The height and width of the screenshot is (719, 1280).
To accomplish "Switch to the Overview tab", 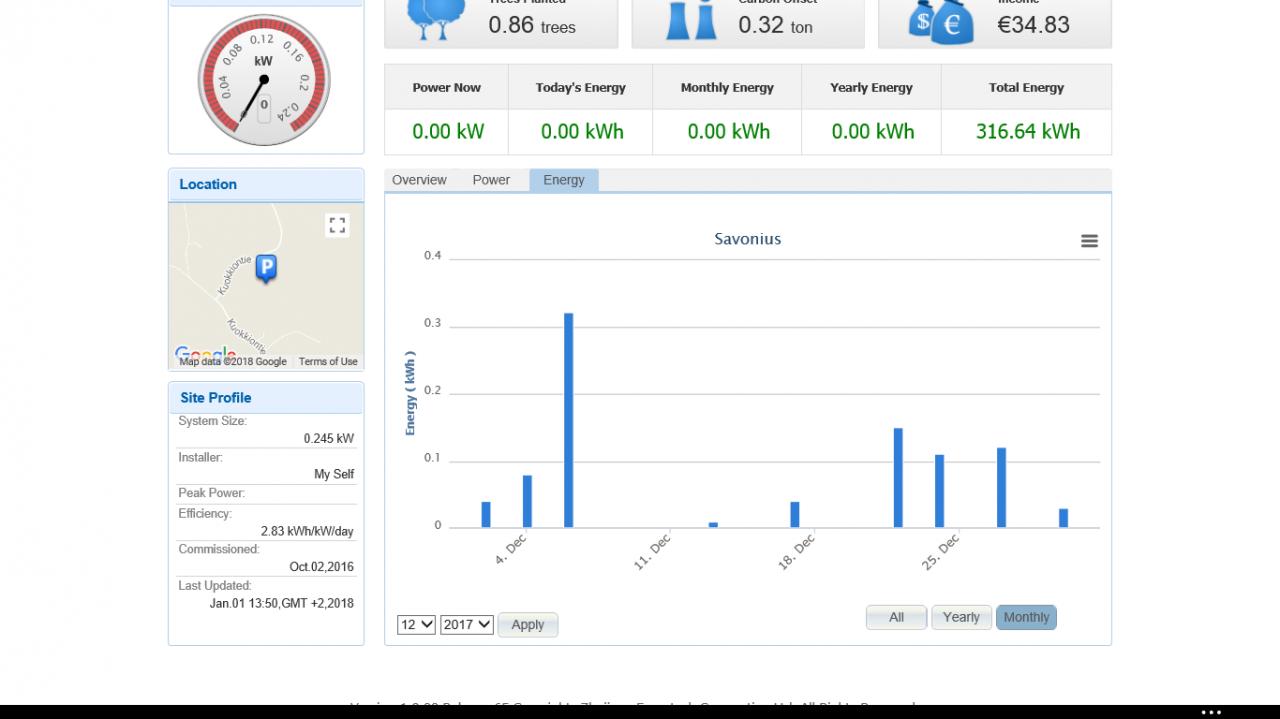I will pyautogui.click(x=419, y=180).
